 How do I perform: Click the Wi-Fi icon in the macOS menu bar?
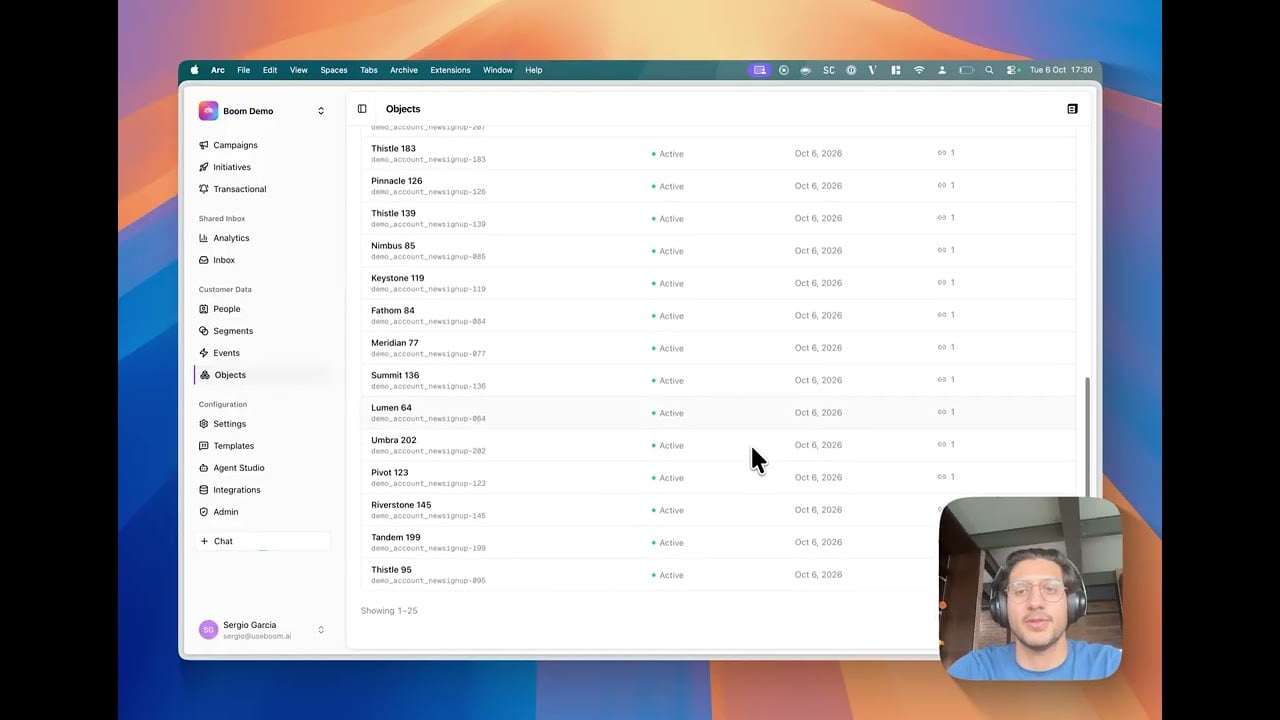coord(919,70)
